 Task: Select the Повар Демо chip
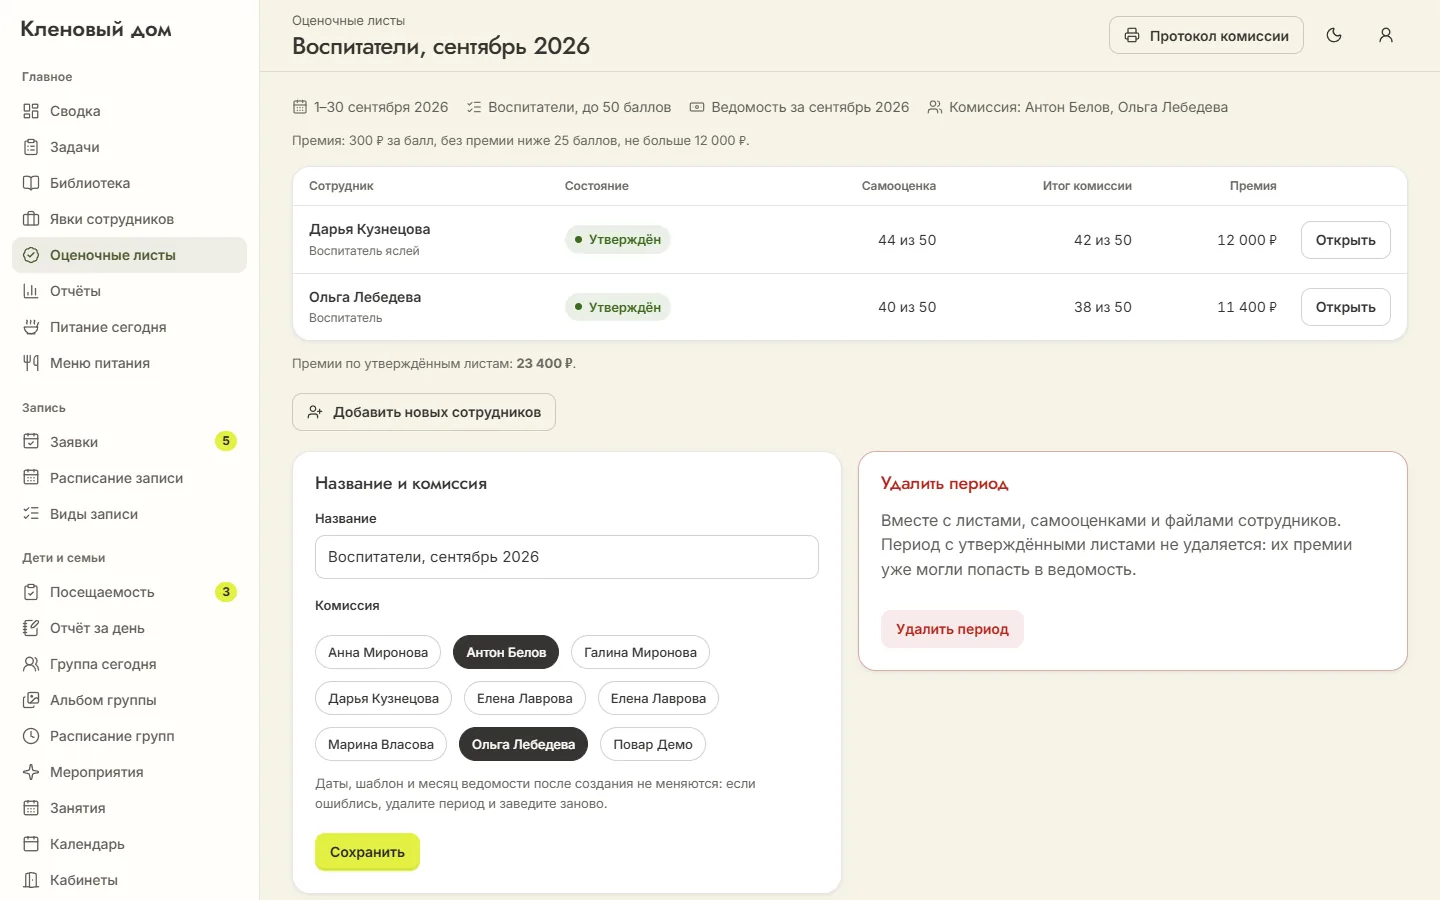pyautogui.click(x=653, y=744)
